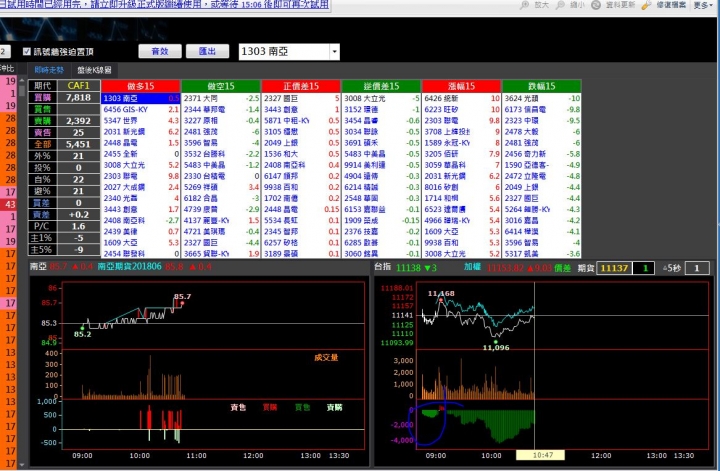The width and height of the screenshot is (720, 471).
Task: Switch to the 盤後K線圖 tab
Action: [x=94, y=70]
